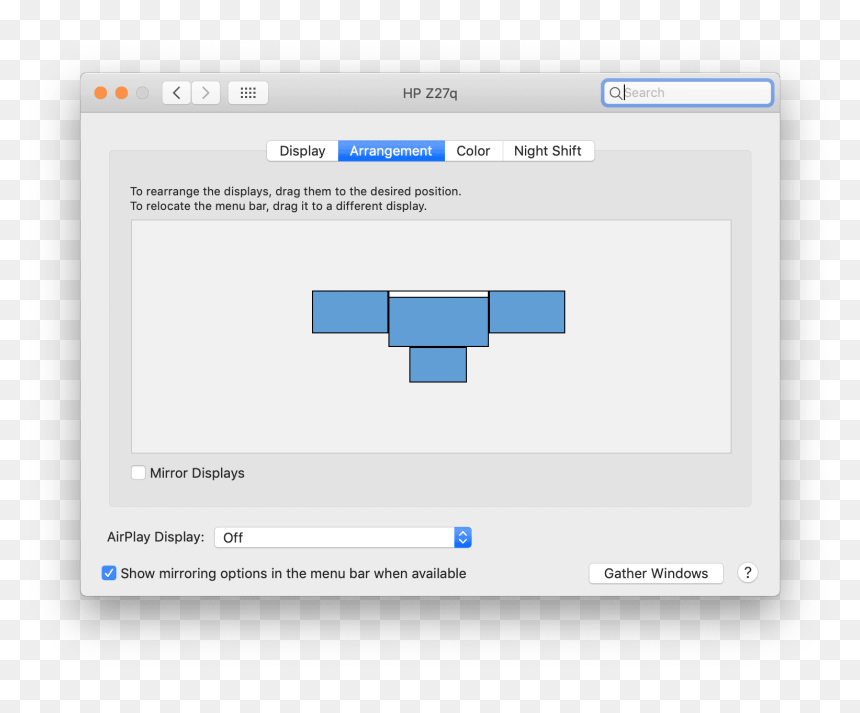Click the disabled gray zoom button
This screenshot has width=860, height=713.
point(142,93)
